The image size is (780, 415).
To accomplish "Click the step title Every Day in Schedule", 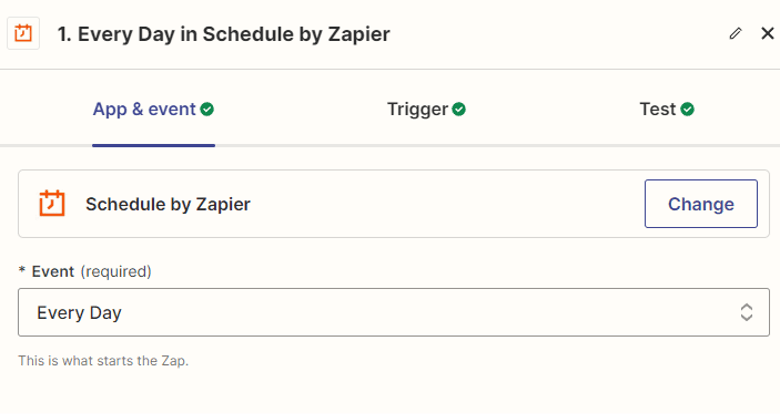I will coord(224,34).
